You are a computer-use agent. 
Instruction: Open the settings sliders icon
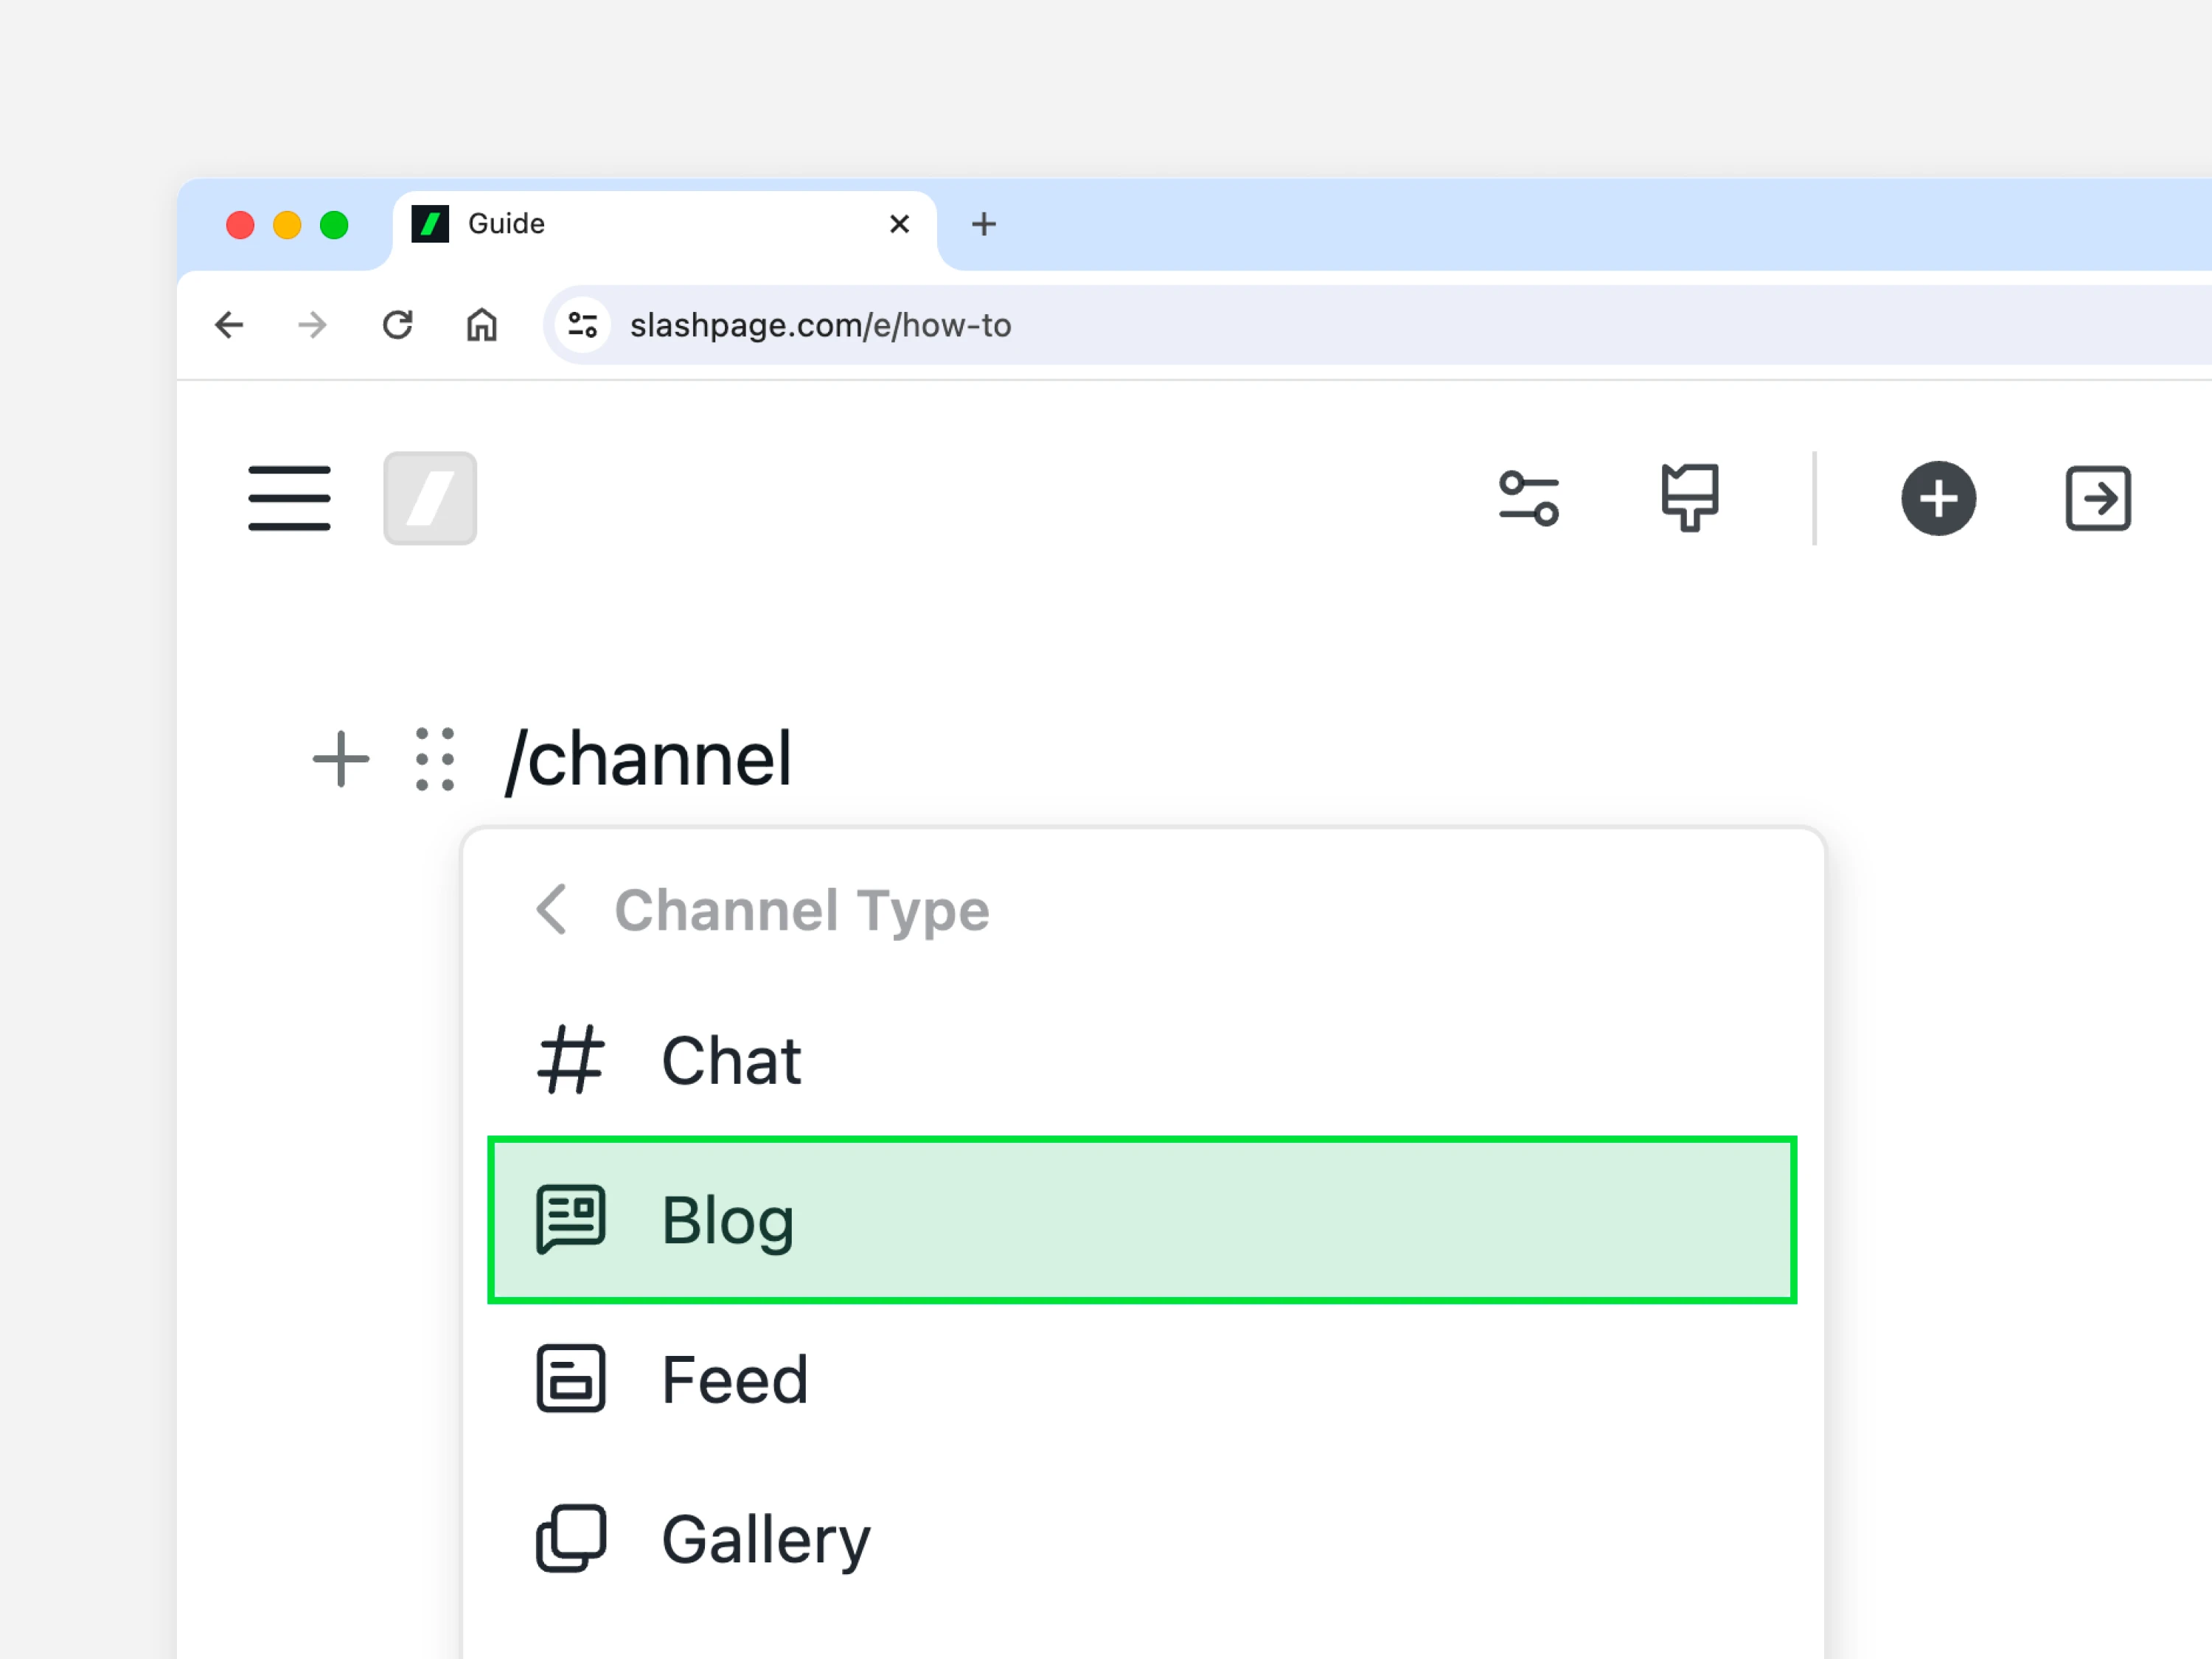click(1528, 498)
